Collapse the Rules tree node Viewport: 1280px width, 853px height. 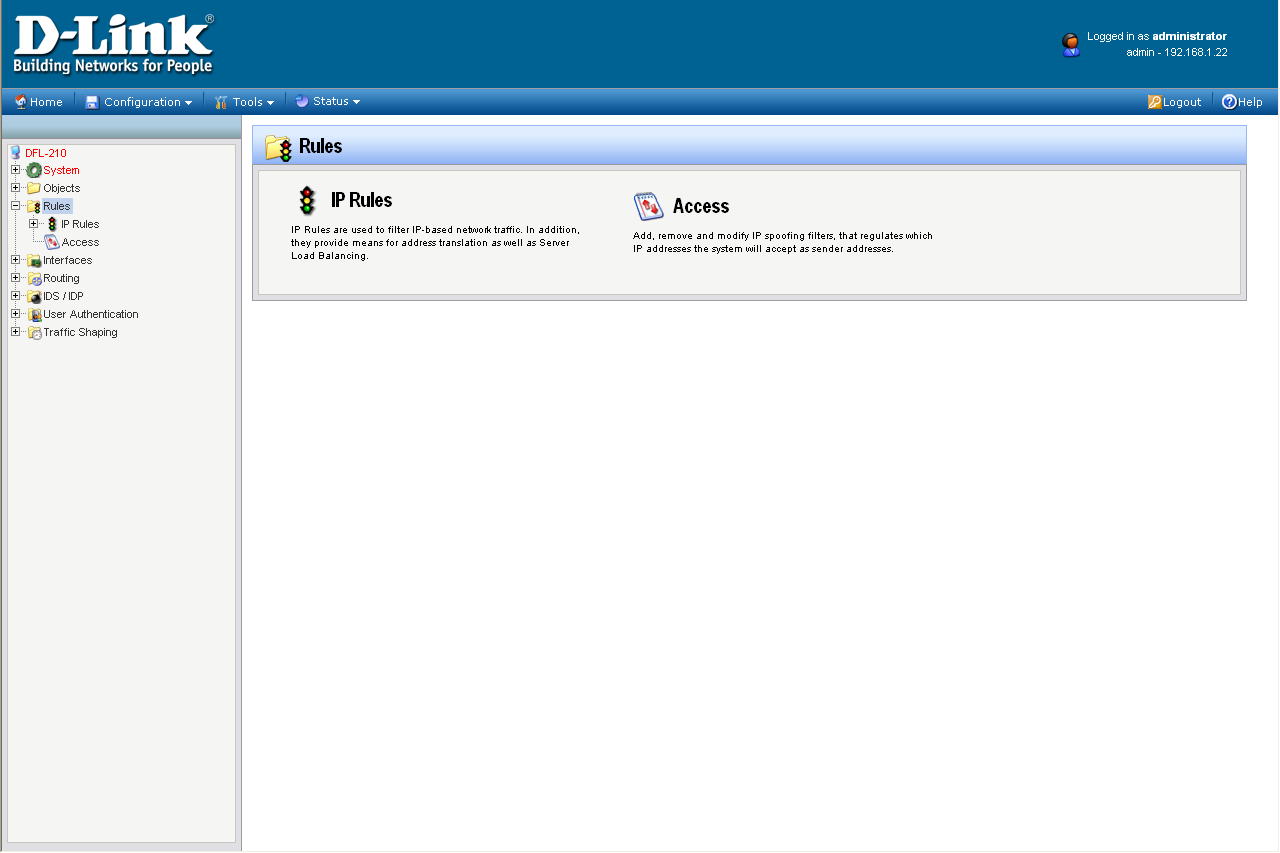(x=15, y=206)
